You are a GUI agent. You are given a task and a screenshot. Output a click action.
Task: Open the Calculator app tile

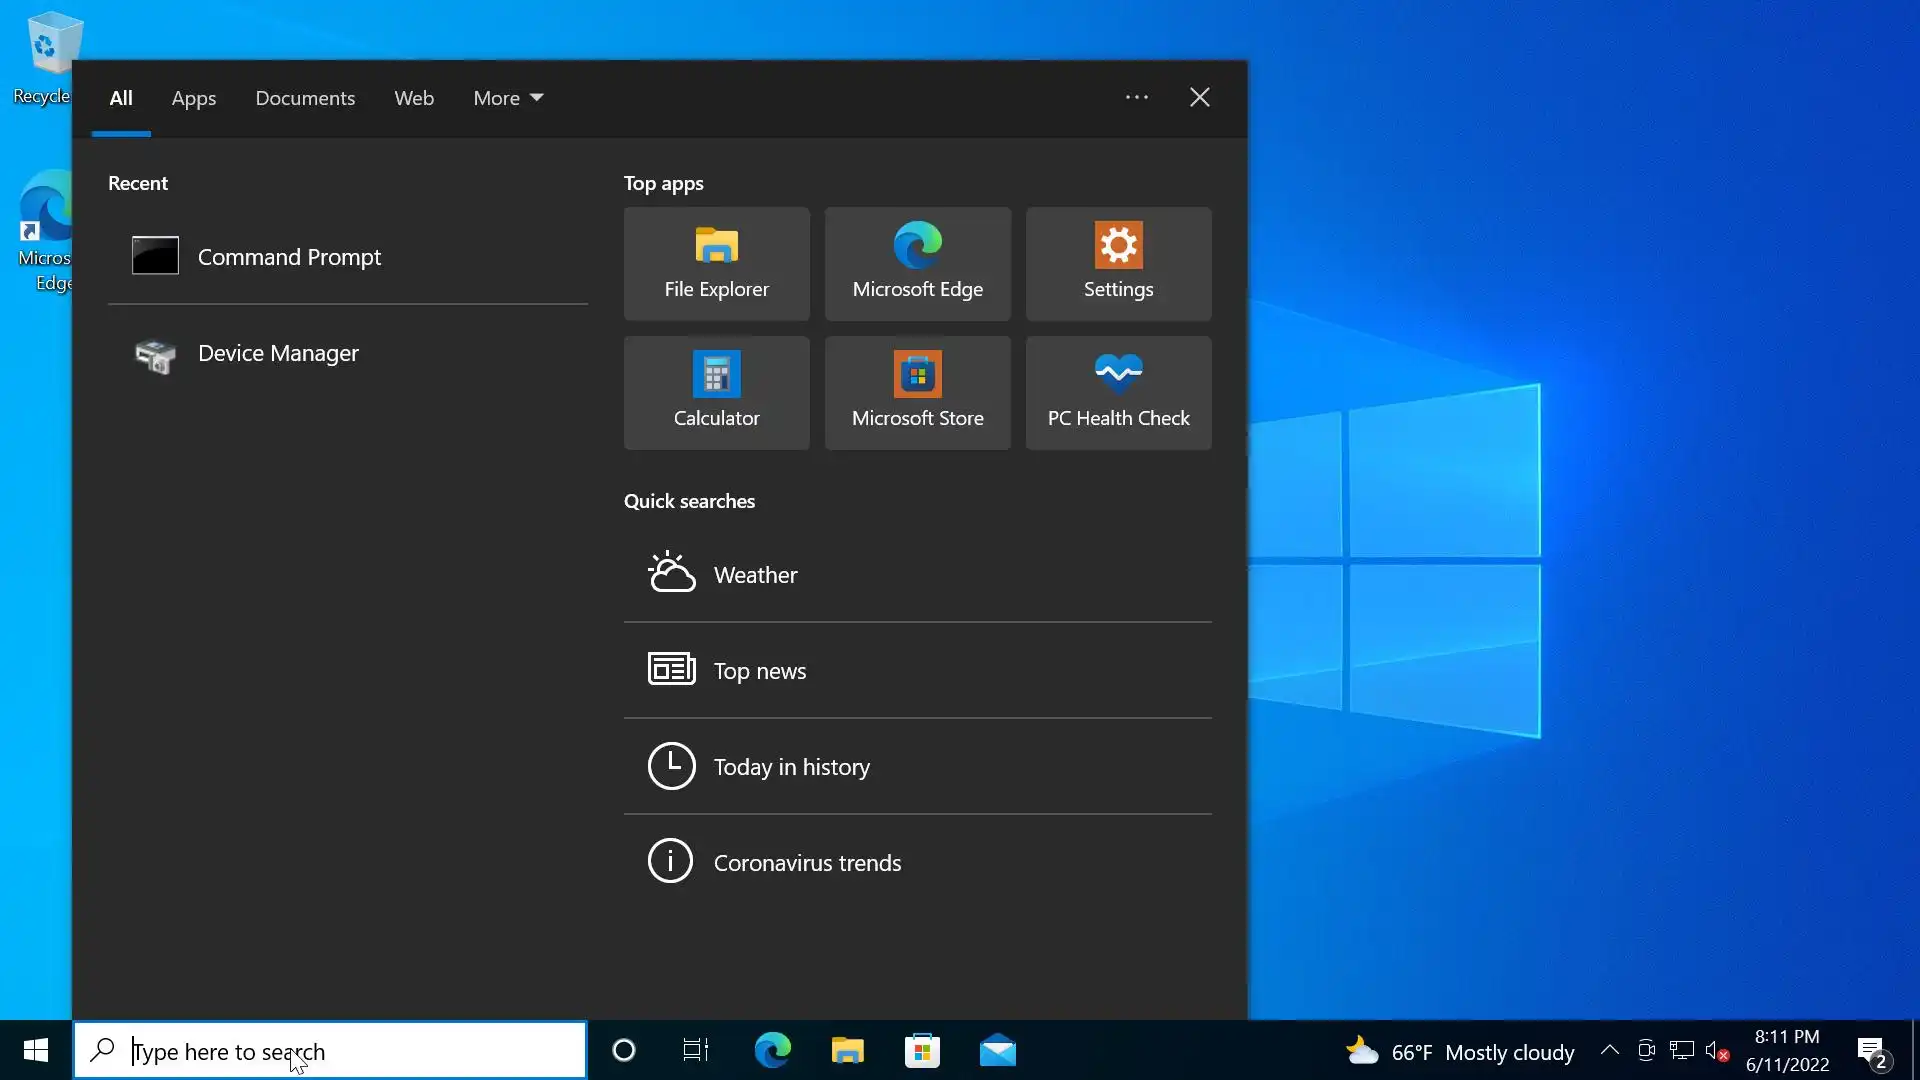click(716, 393)
